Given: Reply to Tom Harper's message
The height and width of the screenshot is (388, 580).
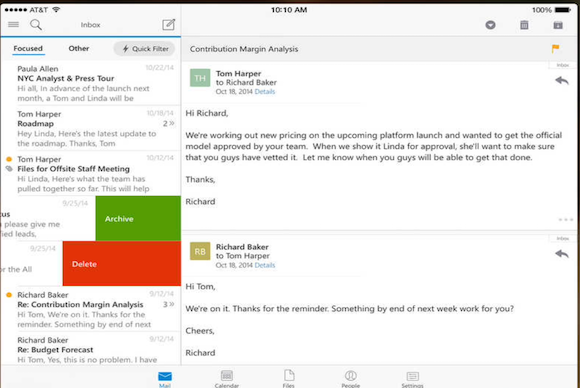Looking at the screenshot, I should (562, 80).
